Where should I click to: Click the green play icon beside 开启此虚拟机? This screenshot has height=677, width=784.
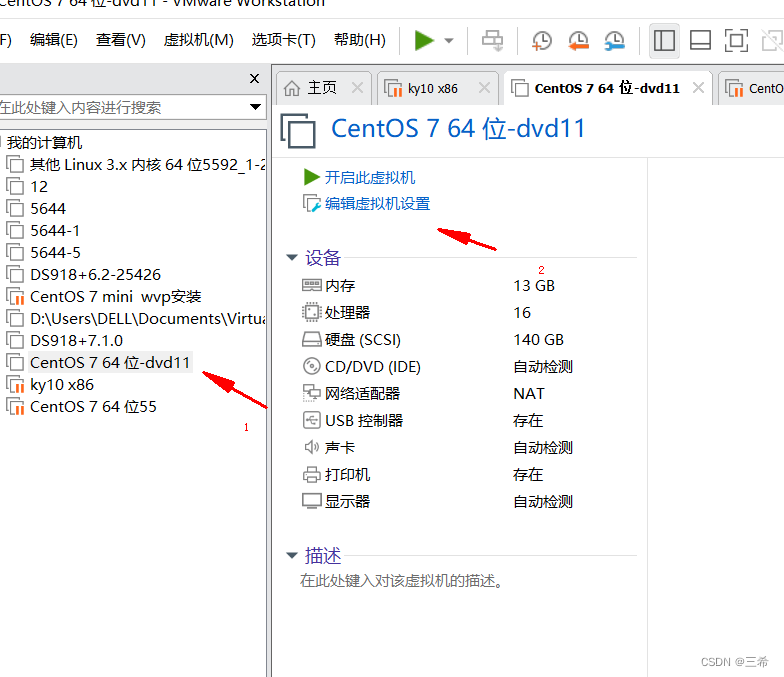pos(312,176)
